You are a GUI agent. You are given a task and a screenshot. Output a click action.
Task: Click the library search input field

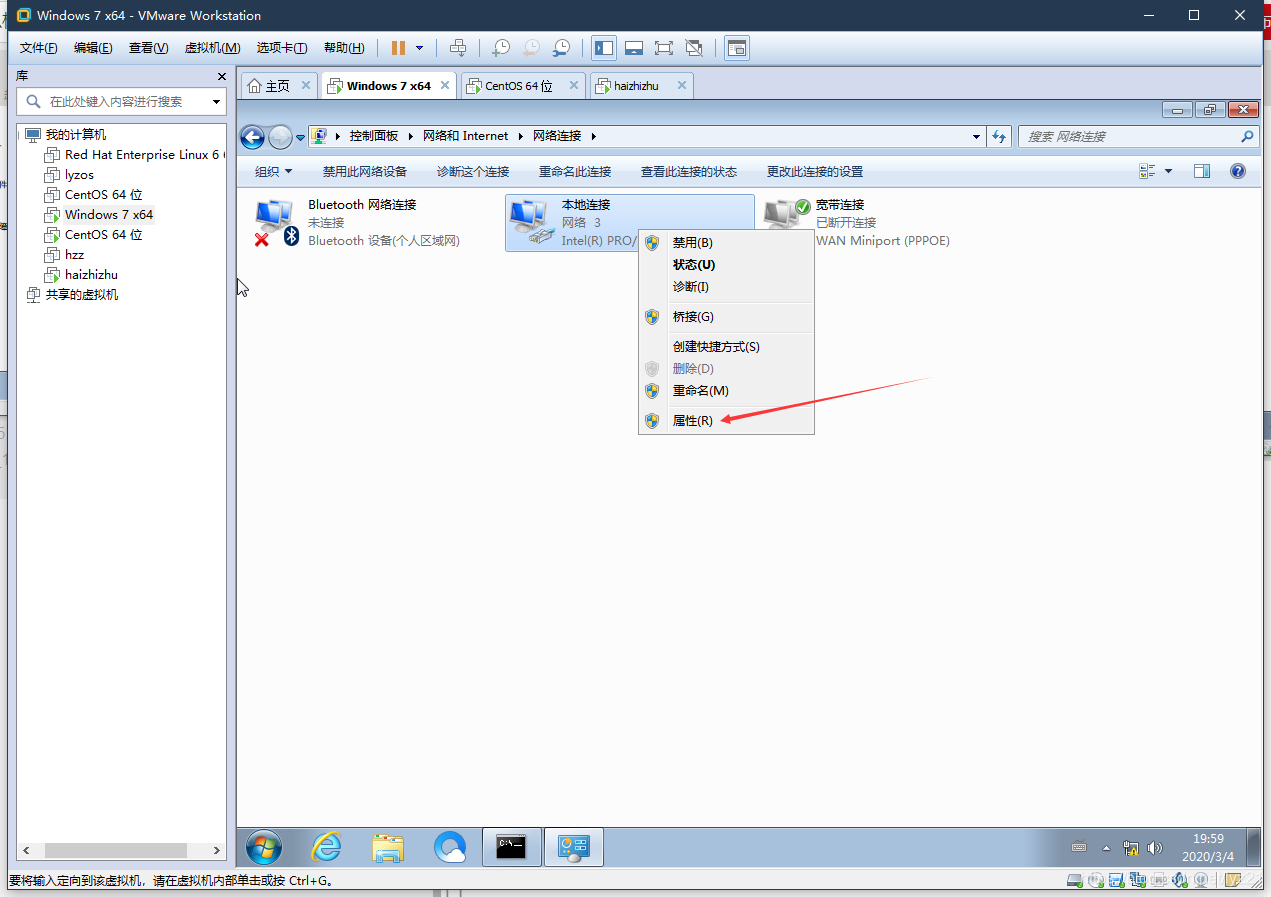point(122,101)
